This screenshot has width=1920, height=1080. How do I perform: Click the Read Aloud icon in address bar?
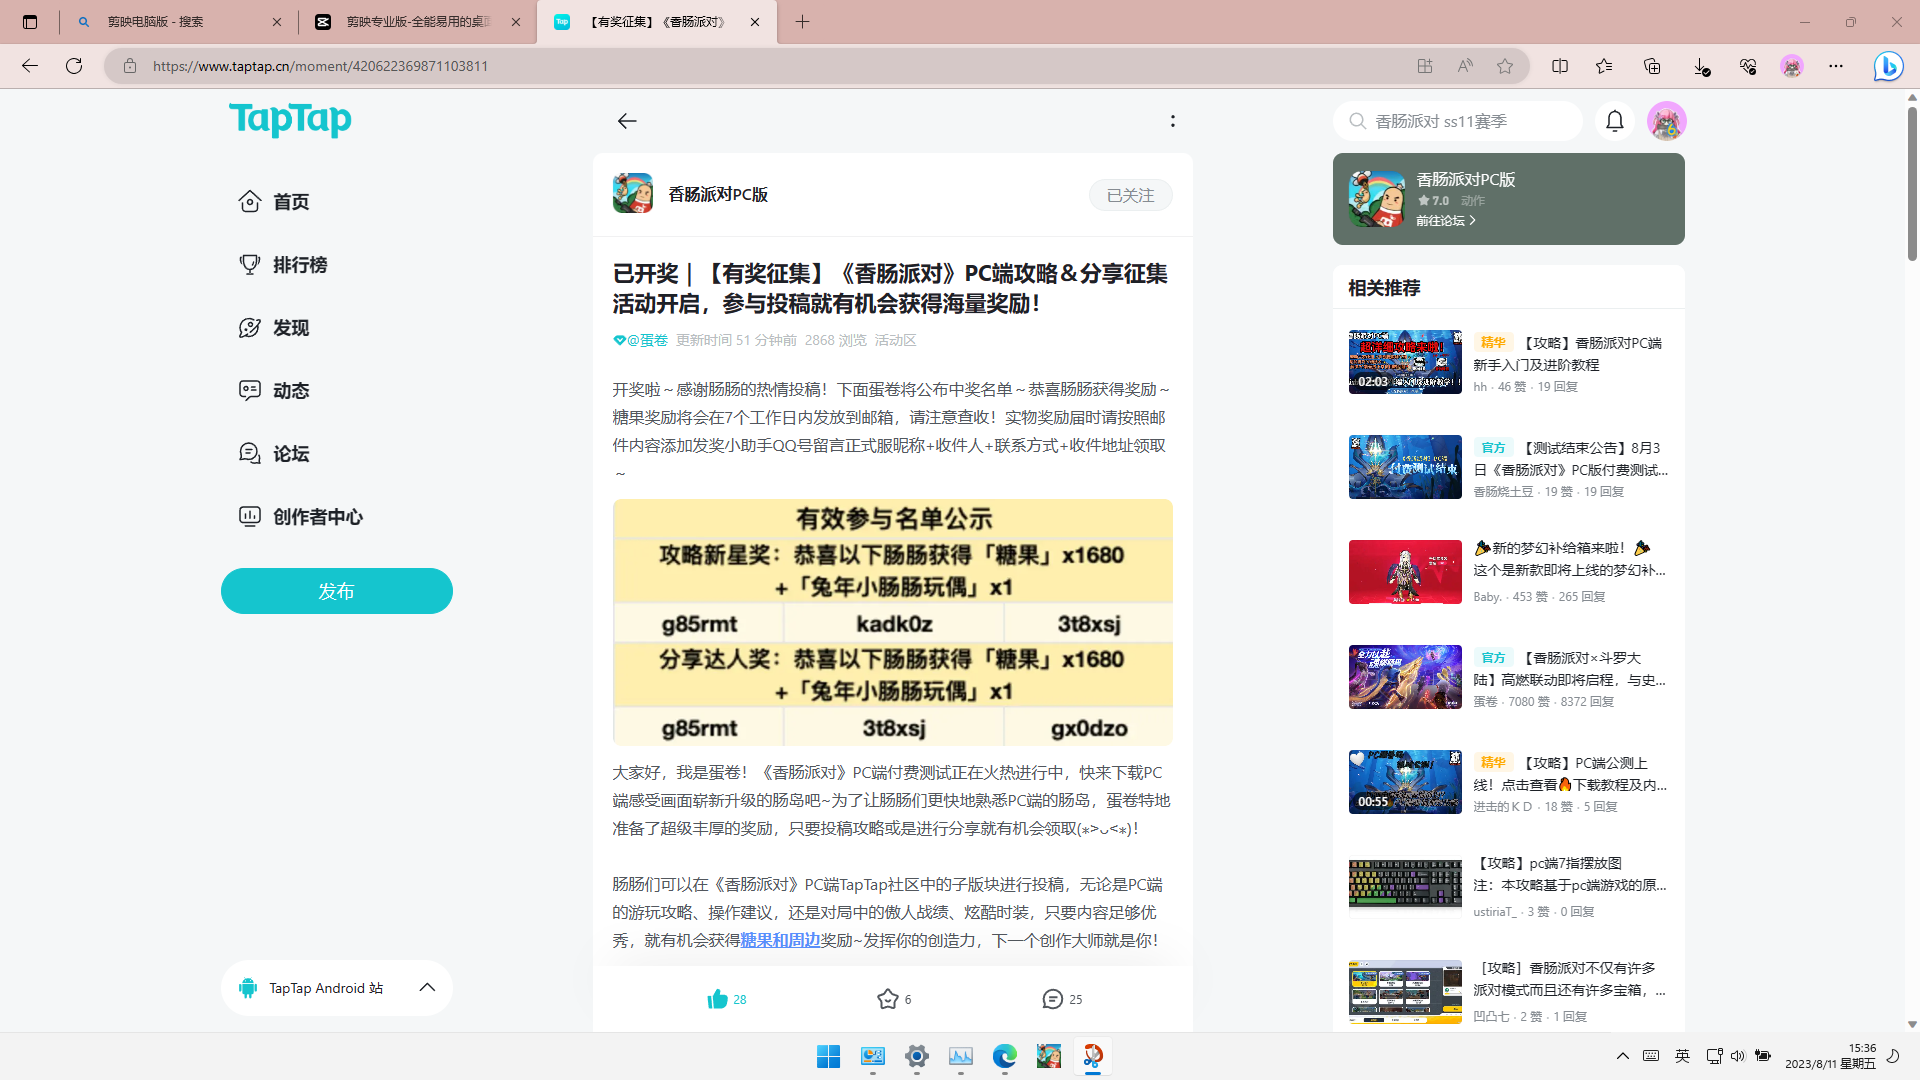coord(1465,66)
